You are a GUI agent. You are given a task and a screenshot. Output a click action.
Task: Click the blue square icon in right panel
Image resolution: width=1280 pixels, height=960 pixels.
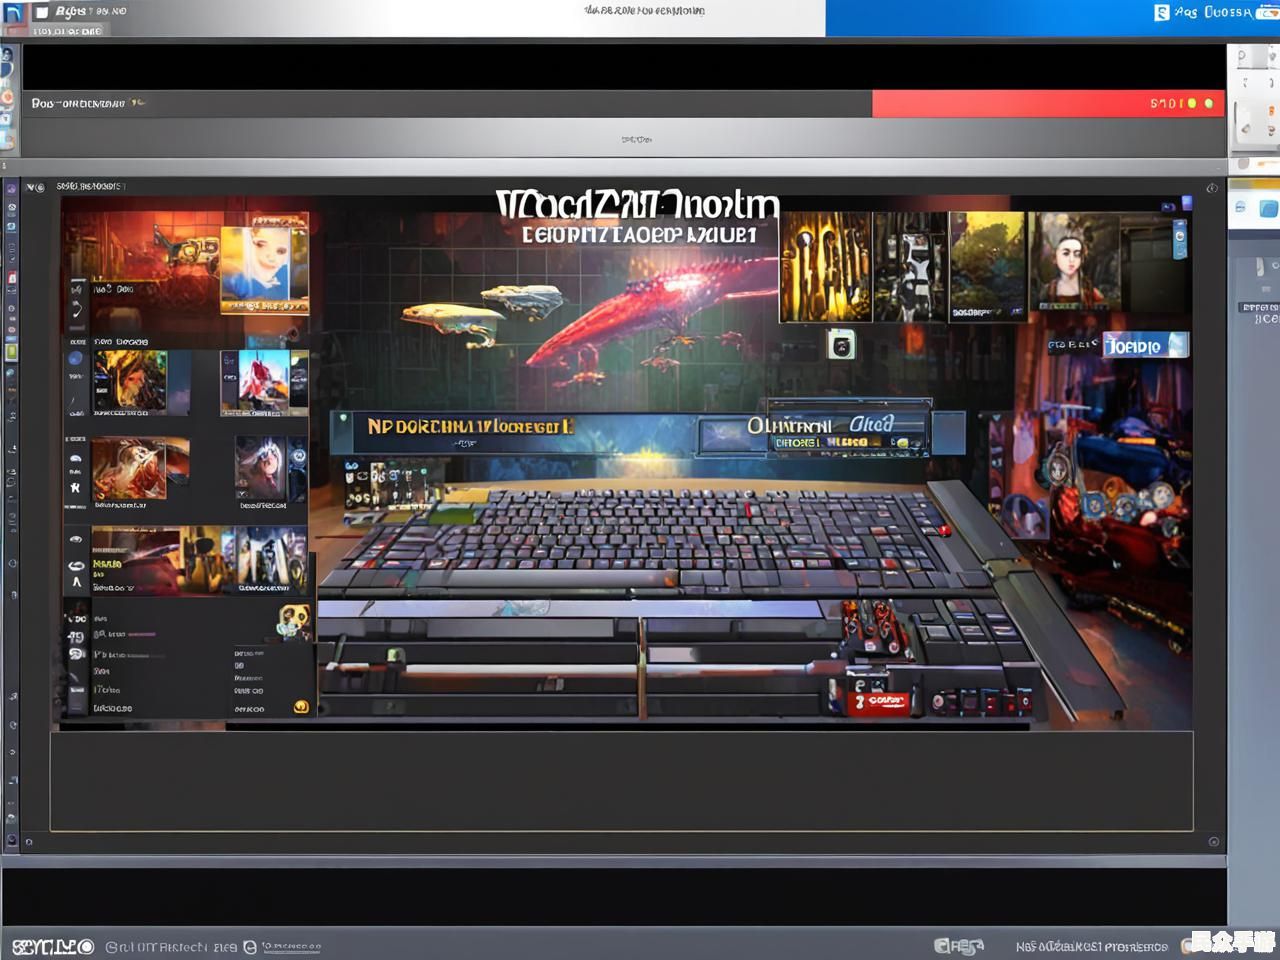coord(1268,208)
